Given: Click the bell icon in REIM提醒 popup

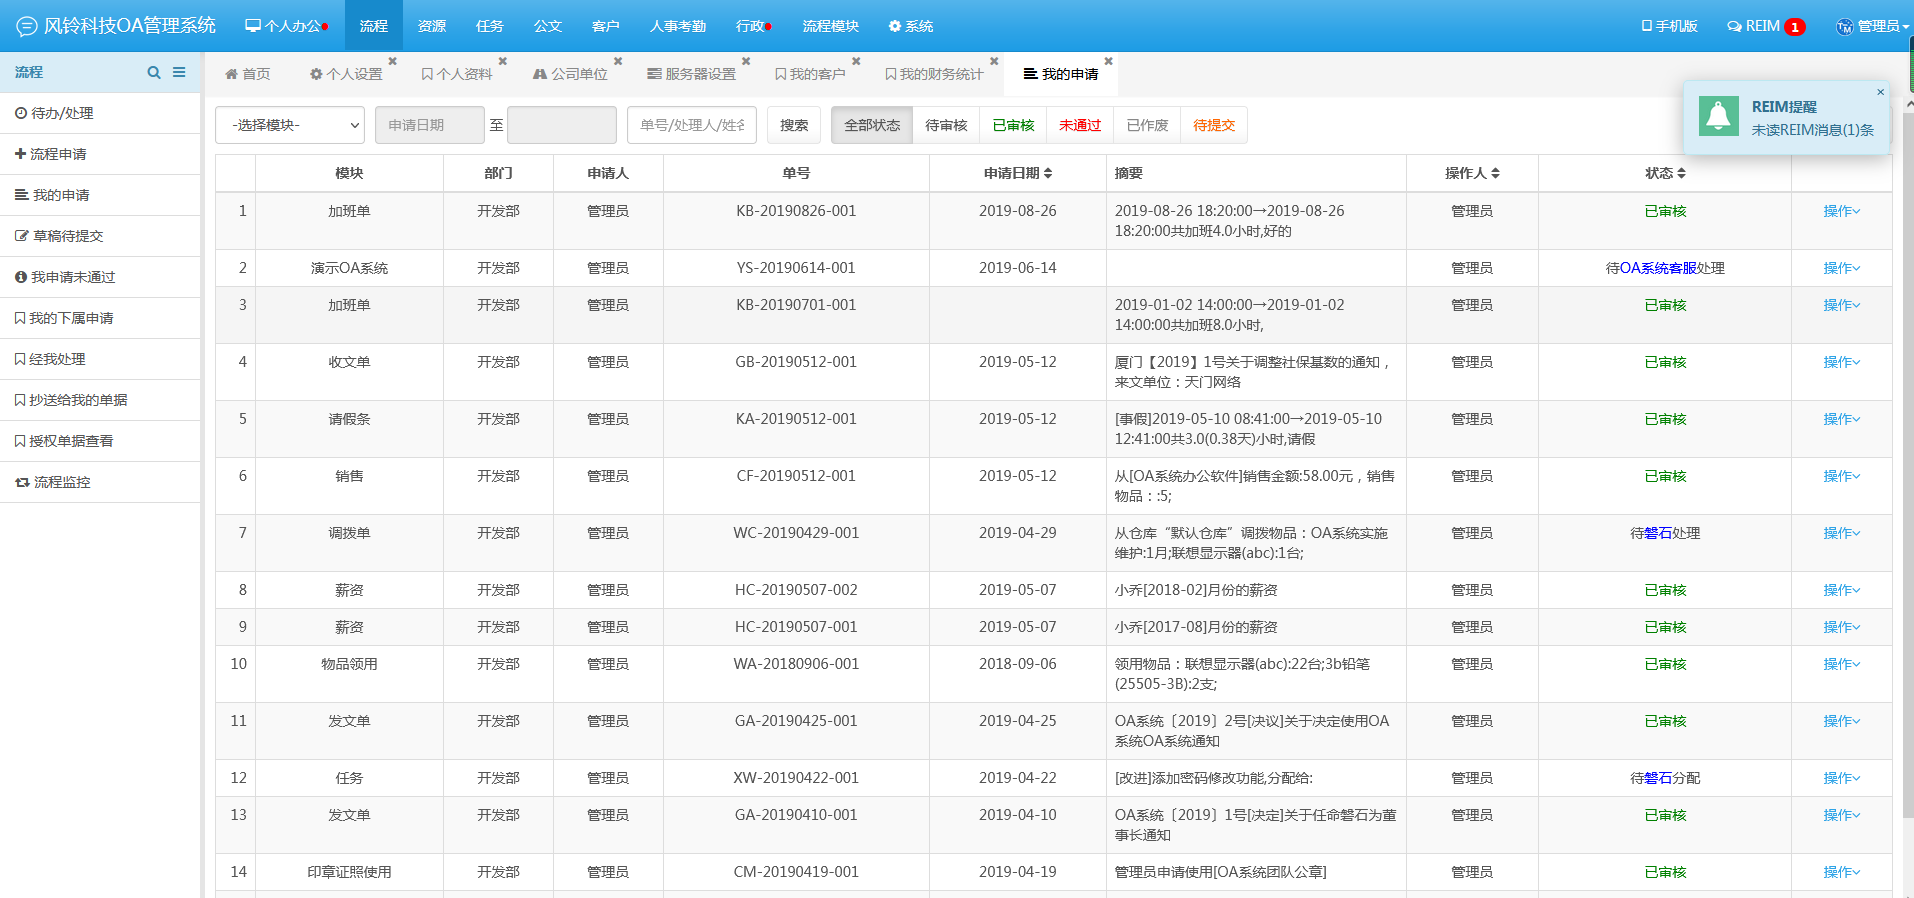Looking at the screenshot, I should [x=1718, y=117].
